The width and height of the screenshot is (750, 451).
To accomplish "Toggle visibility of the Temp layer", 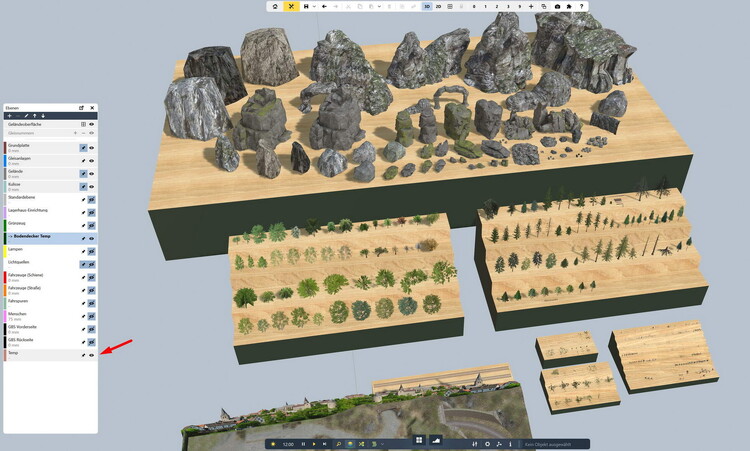I will click(x=91, y=355).
